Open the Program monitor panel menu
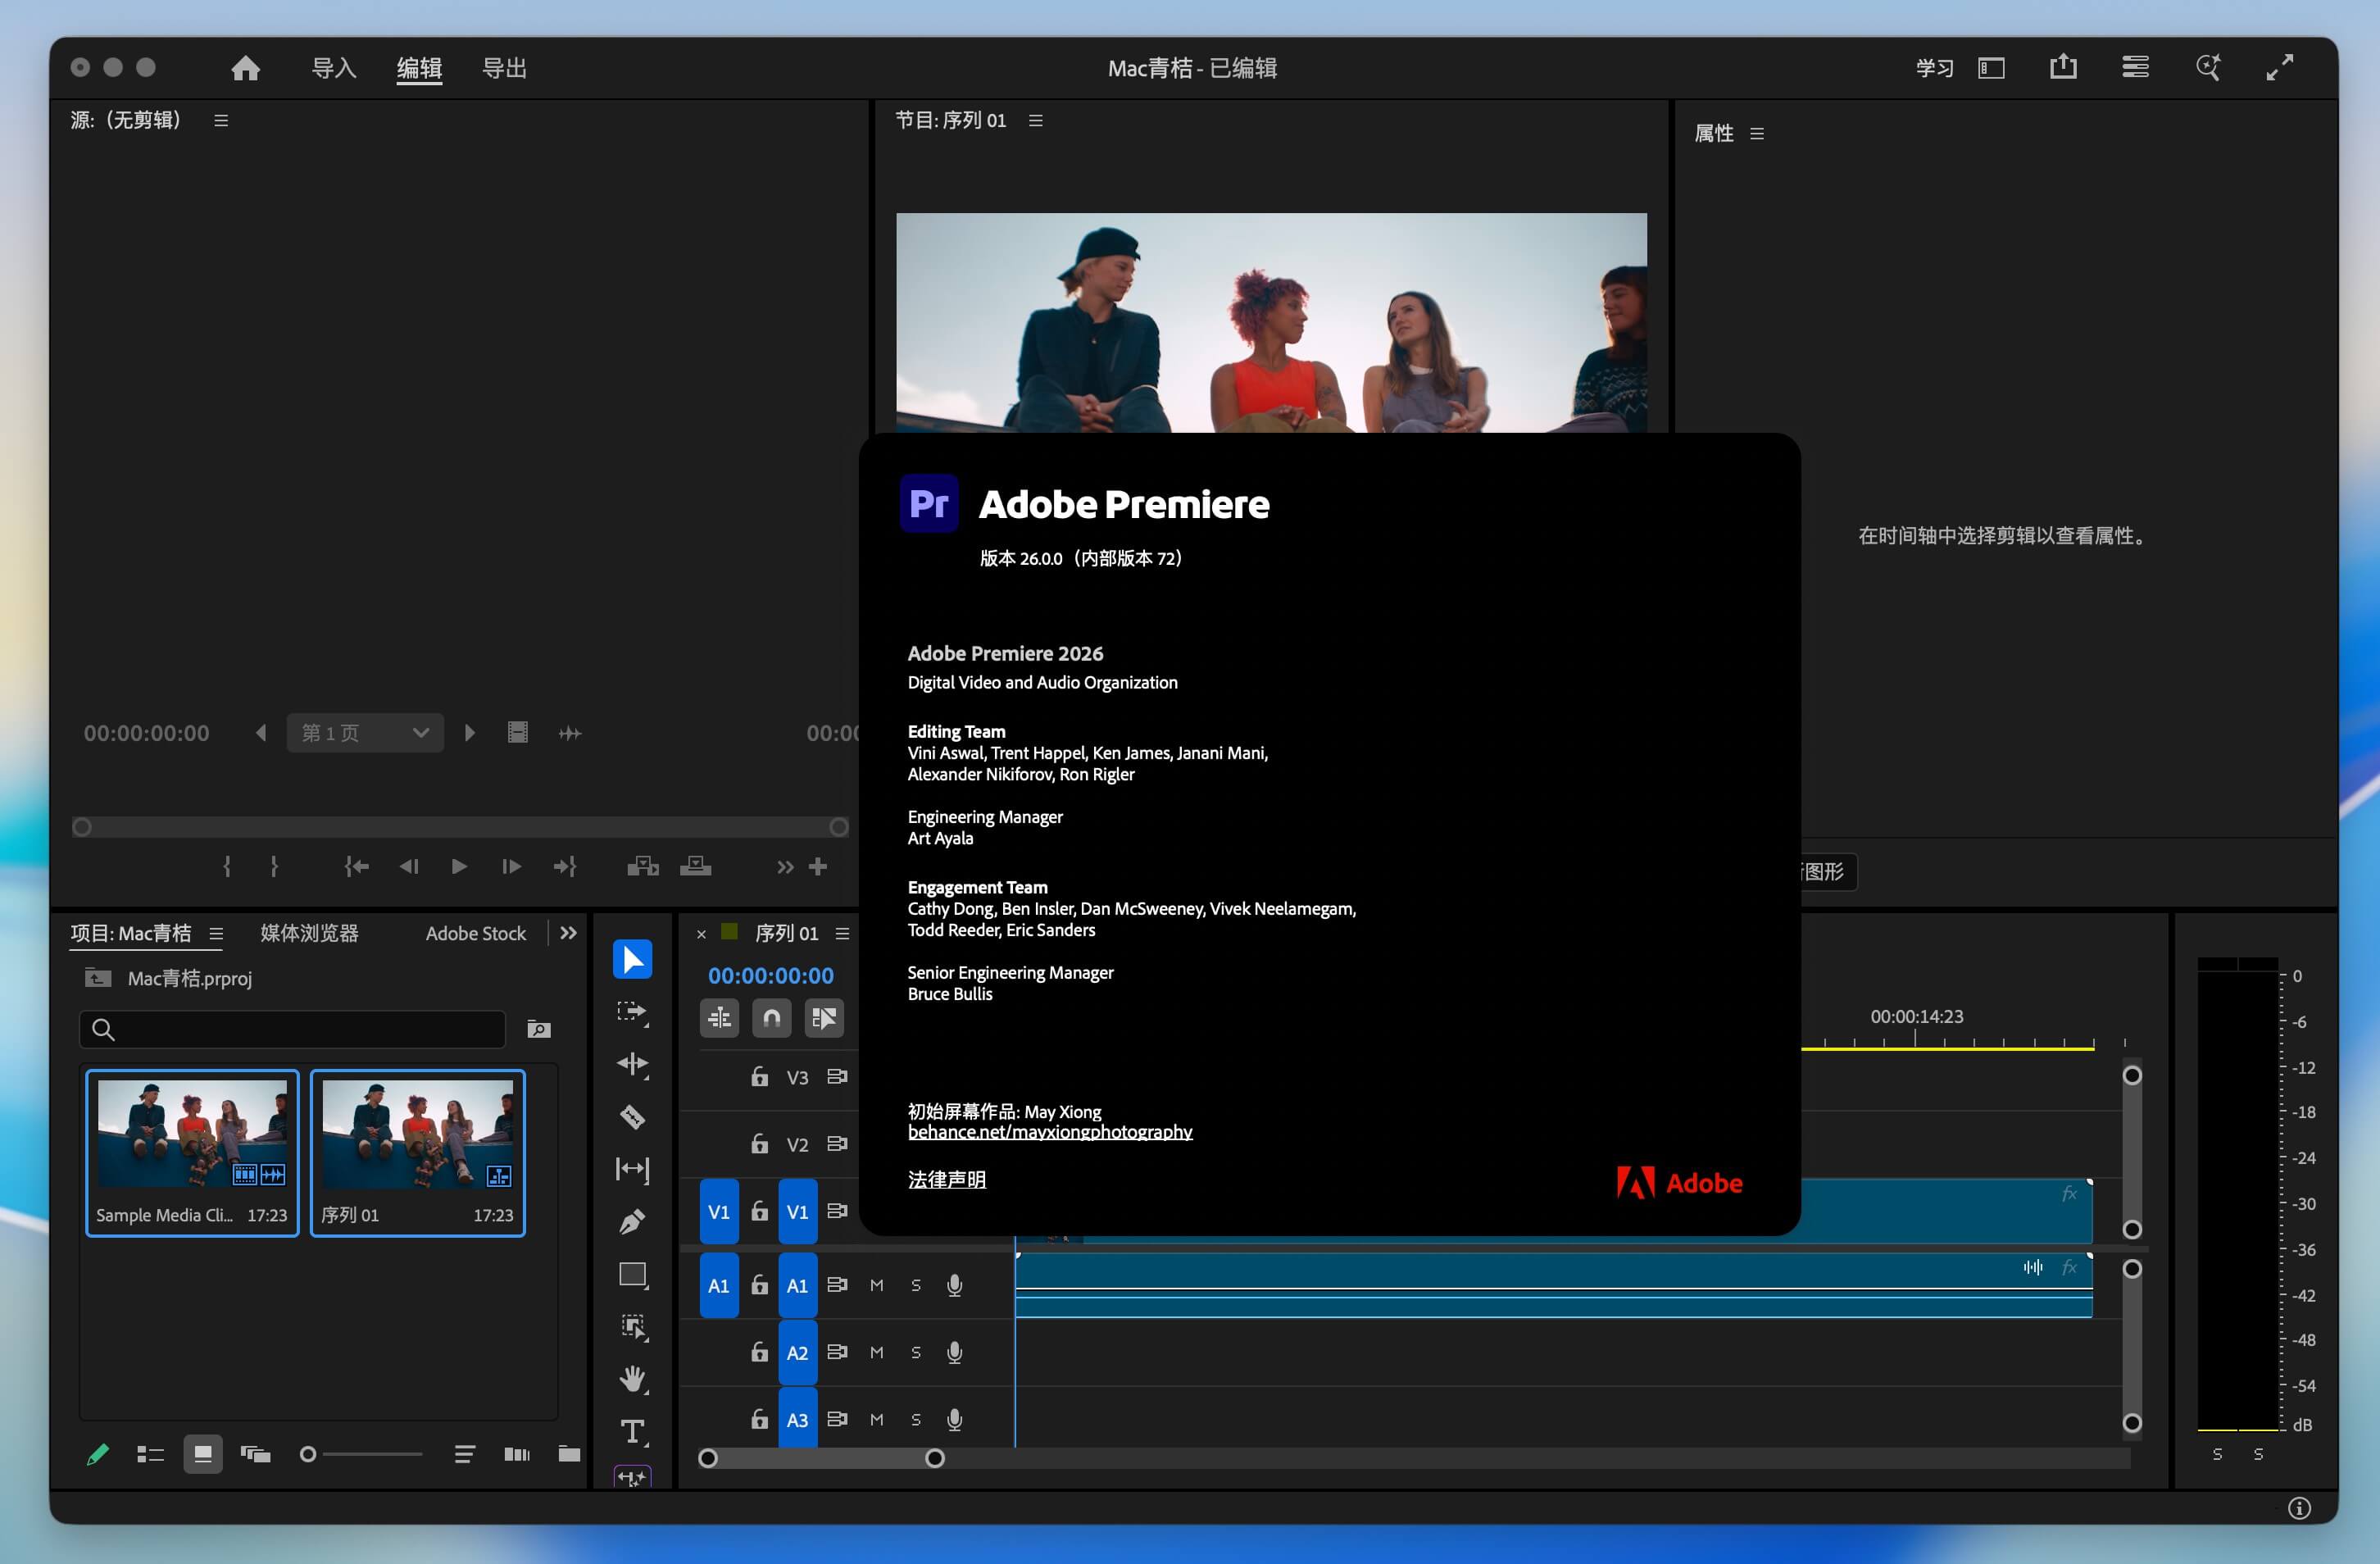 click(x=1036, y=121)
